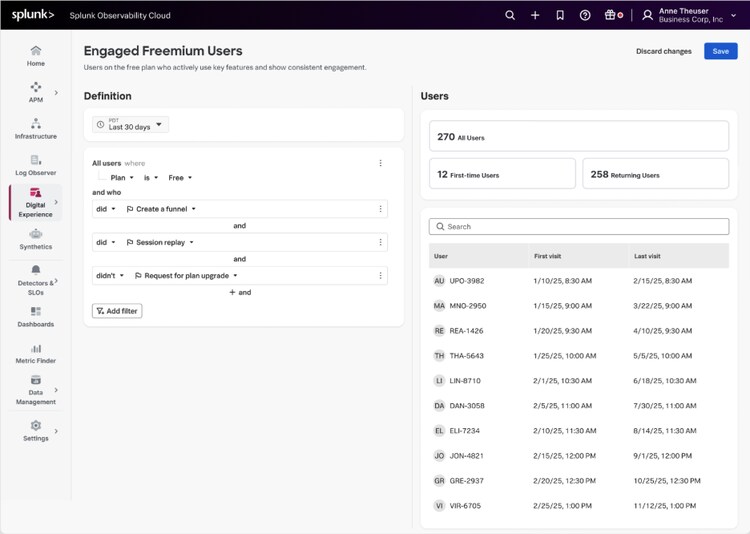The height and width of the screenshot is (534, 750).
Task: Open APM in the sidebar
Action: pos(36,92)
